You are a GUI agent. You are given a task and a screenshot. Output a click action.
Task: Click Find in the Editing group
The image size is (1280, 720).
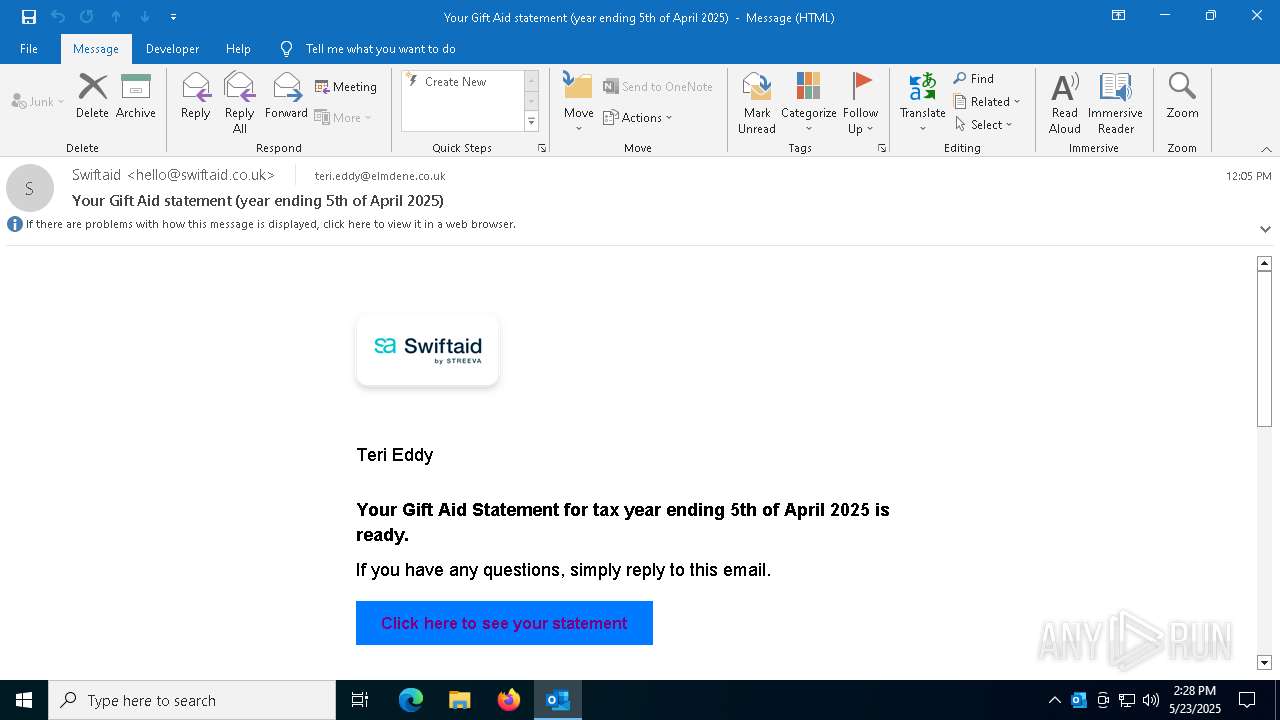click(974, 78)
